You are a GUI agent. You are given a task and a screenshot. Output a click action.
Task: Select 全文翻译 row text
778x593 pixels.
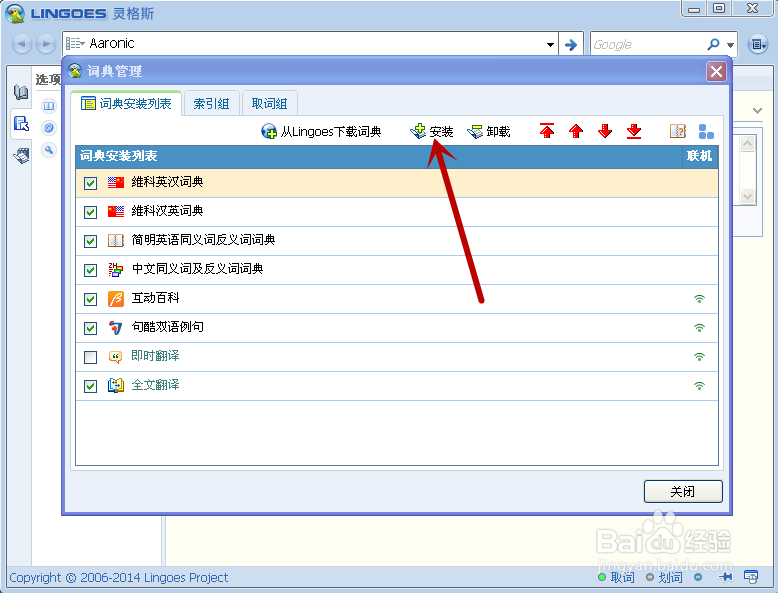(155, 385)
